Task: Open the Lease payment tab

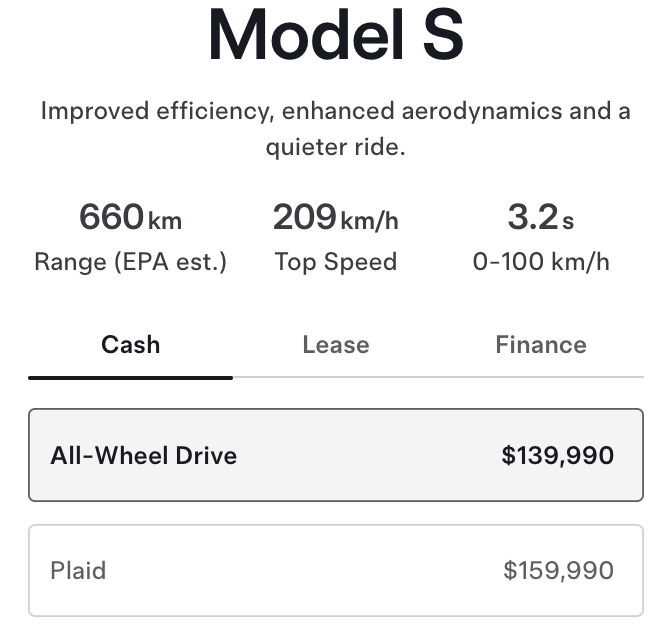Action: 335,345
